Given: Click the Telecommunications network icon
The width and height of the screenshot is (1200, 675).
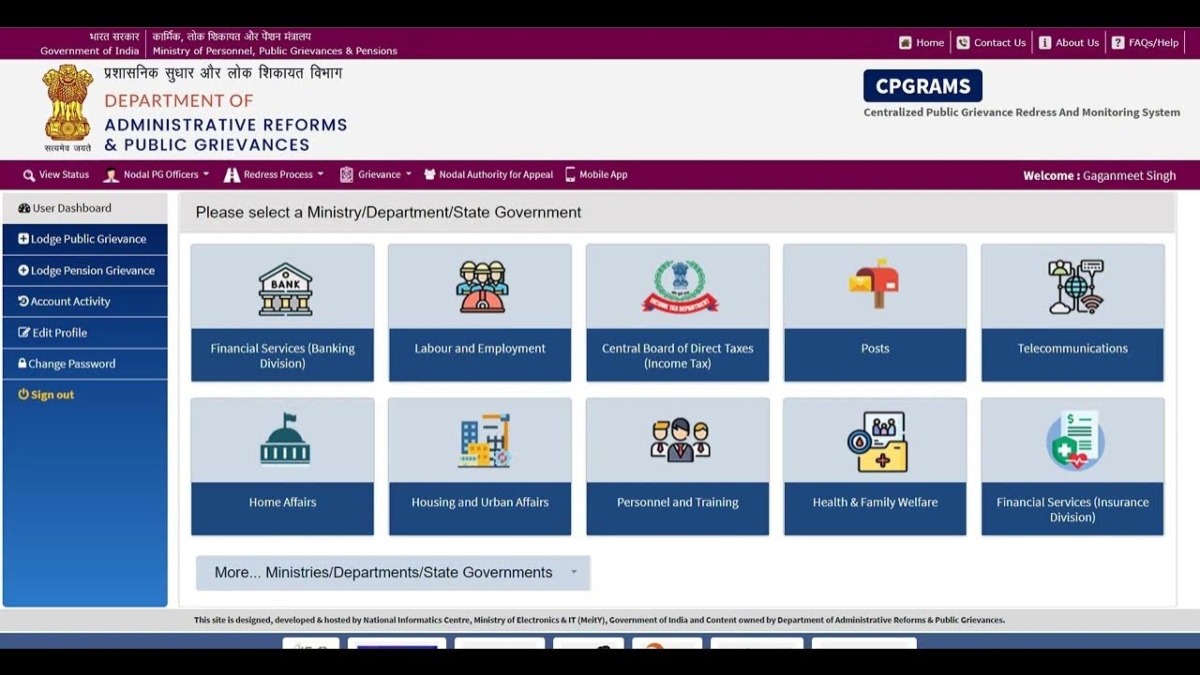Looking at the screenshot, I should [x=1074, y=287].
